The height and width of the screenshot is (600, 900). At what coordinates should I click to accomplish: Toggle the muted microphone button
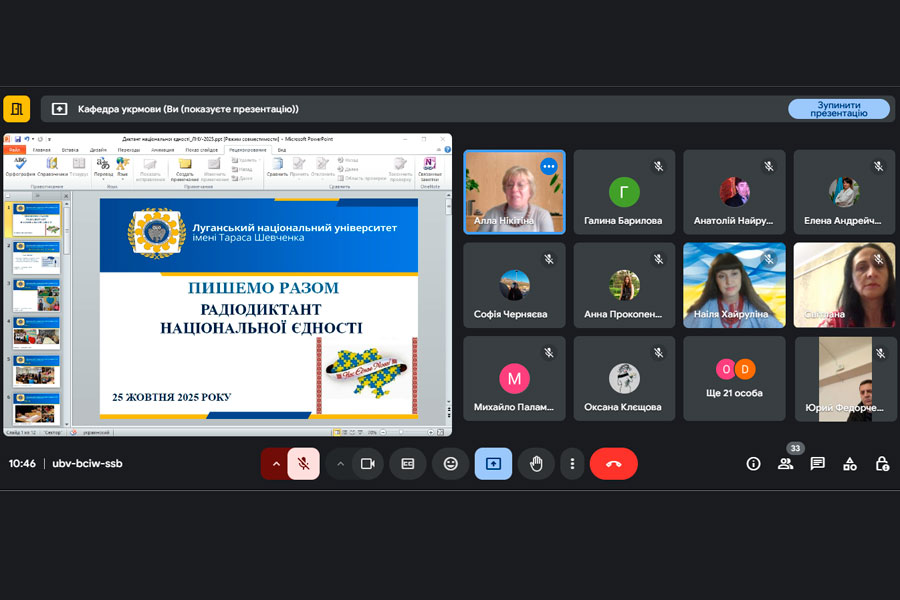(304, 463)
